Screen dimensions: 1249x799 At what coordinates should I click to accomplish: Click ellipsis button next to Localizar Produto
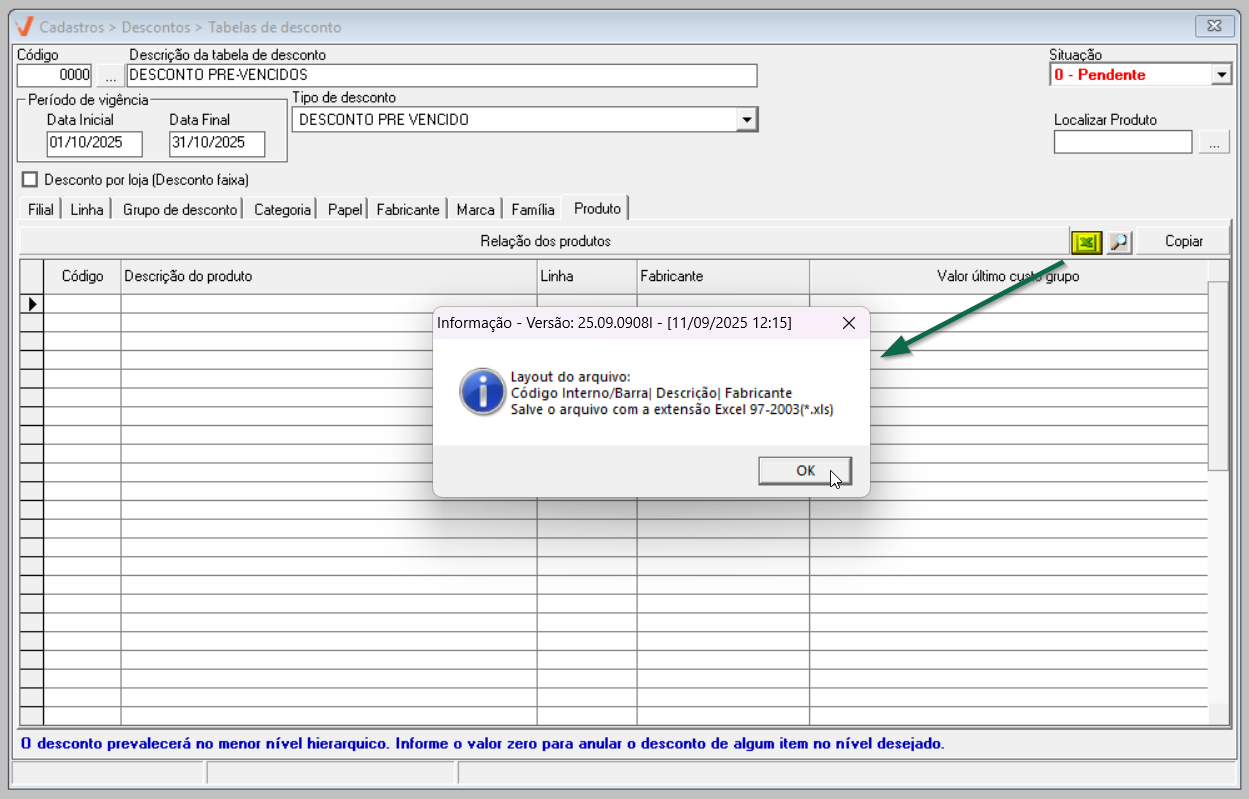tap(1214, 143)
